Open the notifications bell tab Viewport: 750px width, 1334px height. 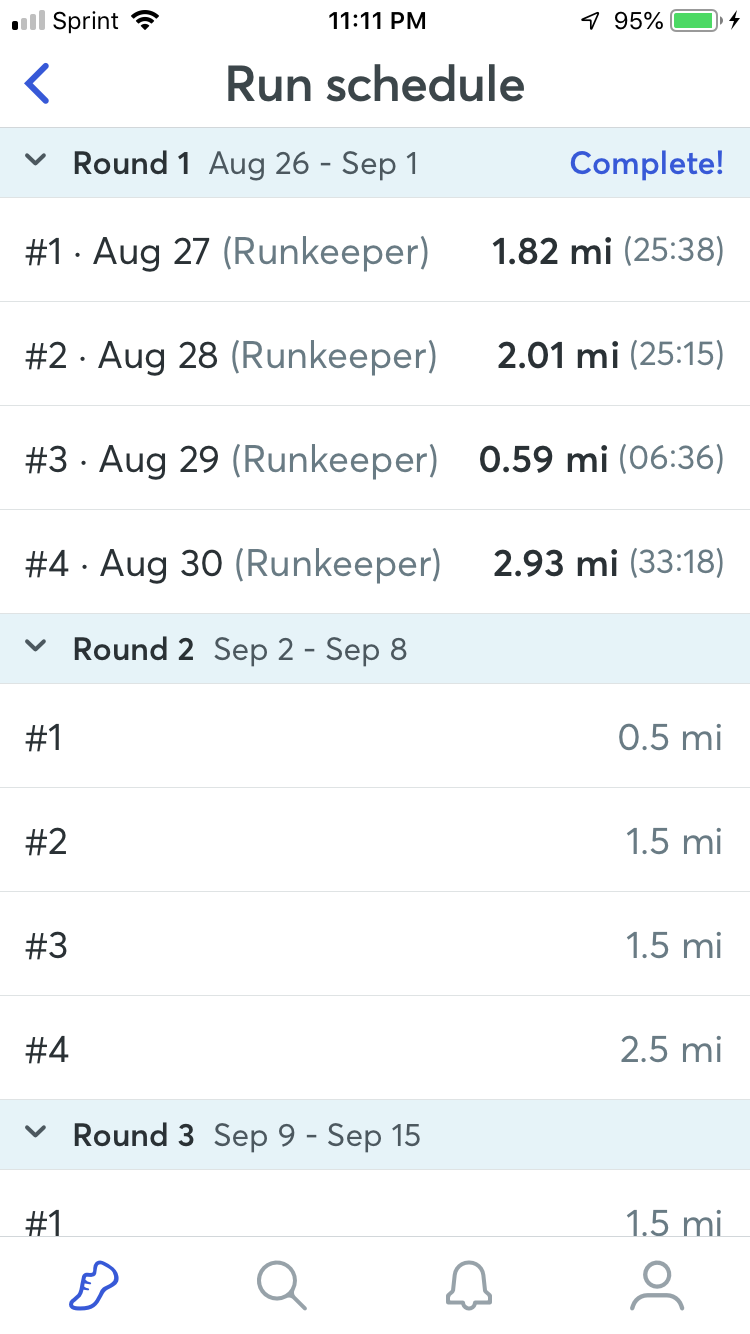click(x=468, y=1284)
